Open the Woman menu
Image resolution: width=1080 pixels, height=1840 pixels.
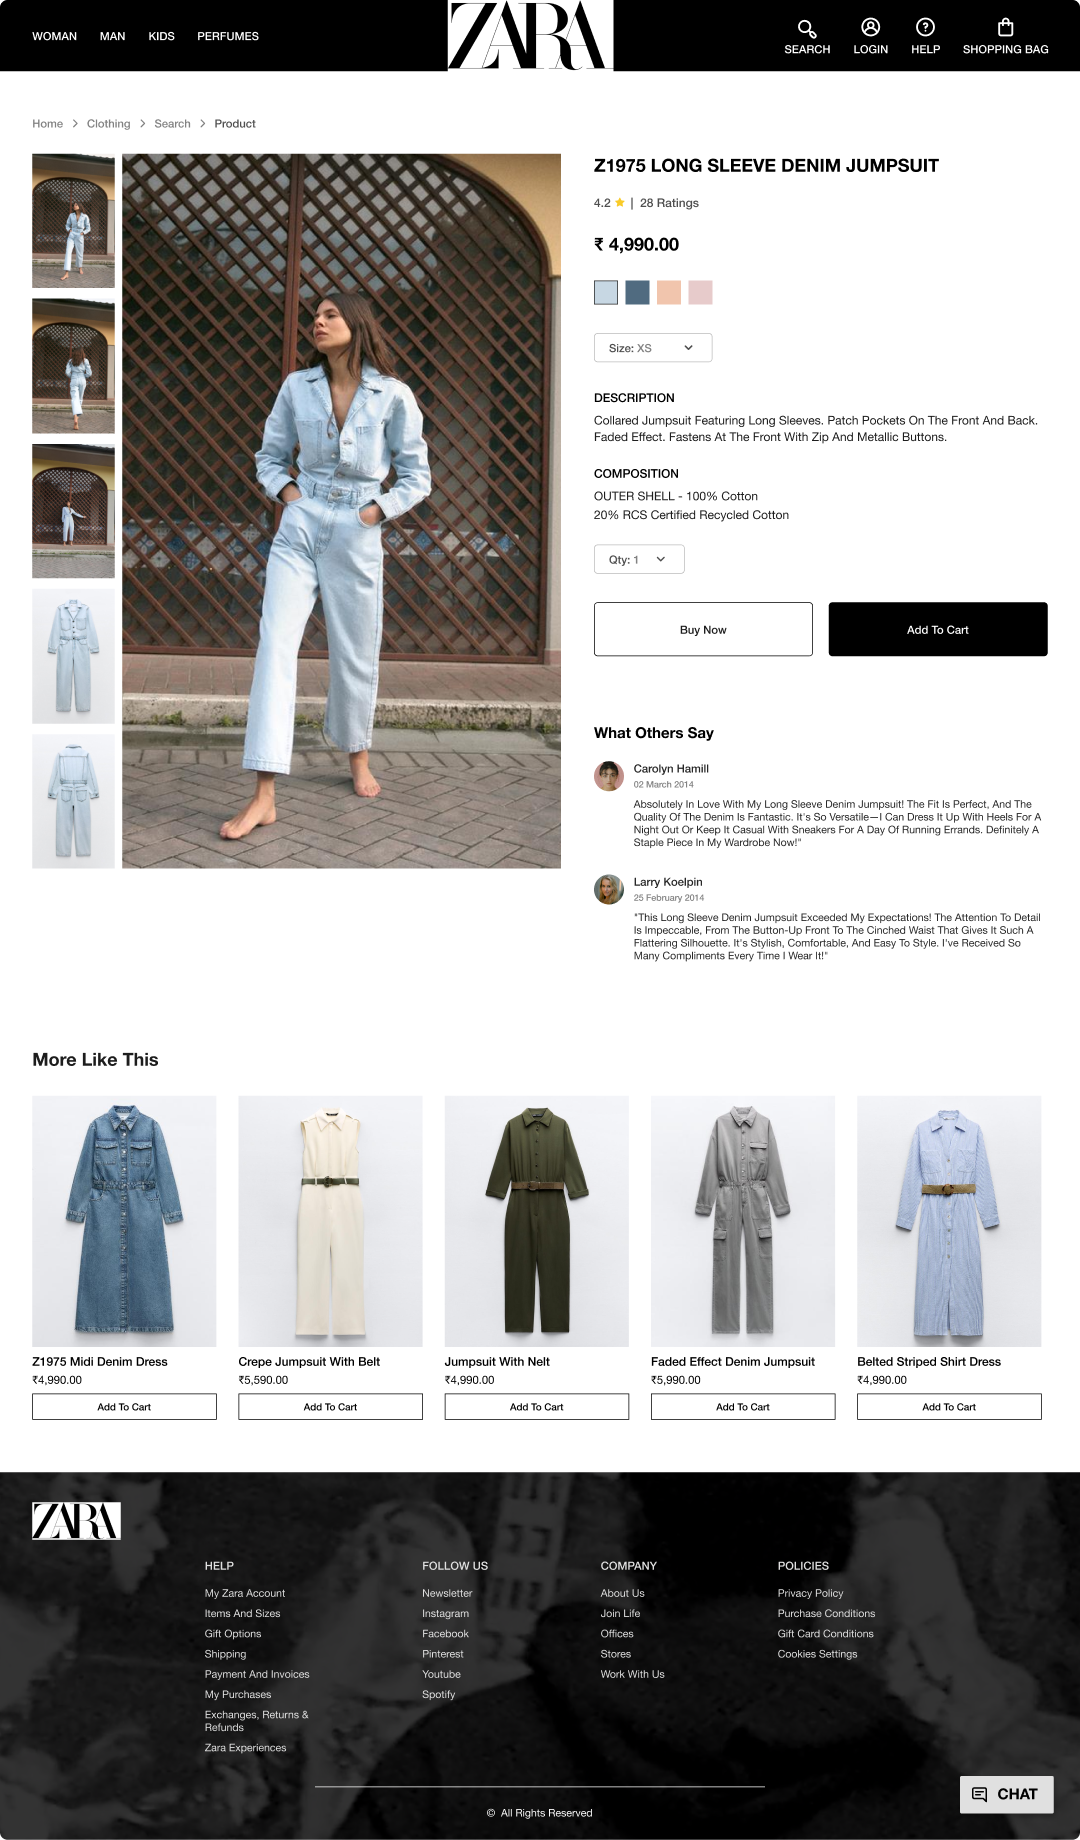pyautogui.click(x=54, y=36)
